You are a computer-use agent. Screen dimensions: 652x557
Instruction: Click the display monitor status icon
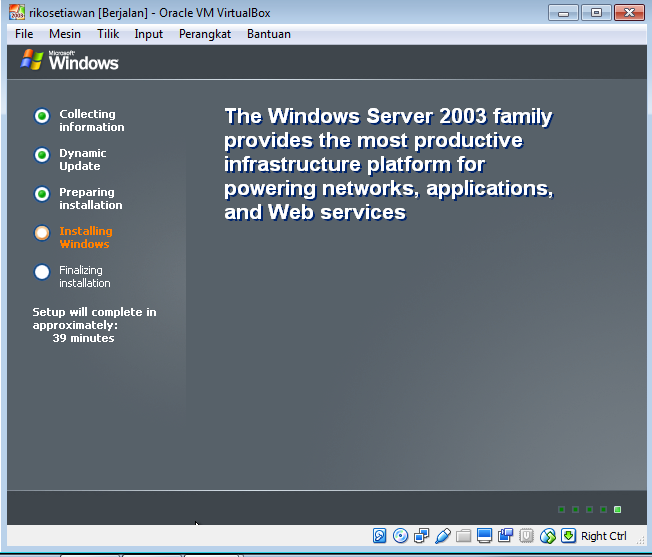click(484, 536)
